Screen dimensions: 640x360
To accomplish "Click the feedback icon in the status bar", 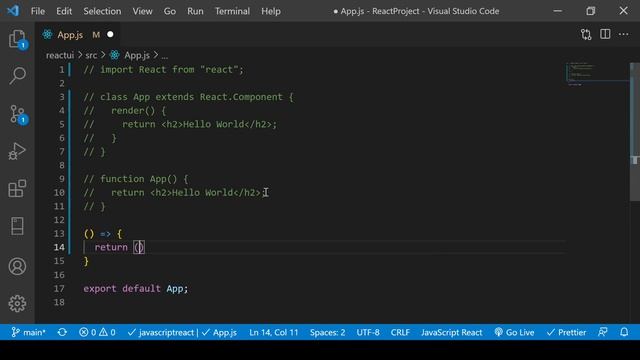I will pyautogui.click(x=603, y=332).
